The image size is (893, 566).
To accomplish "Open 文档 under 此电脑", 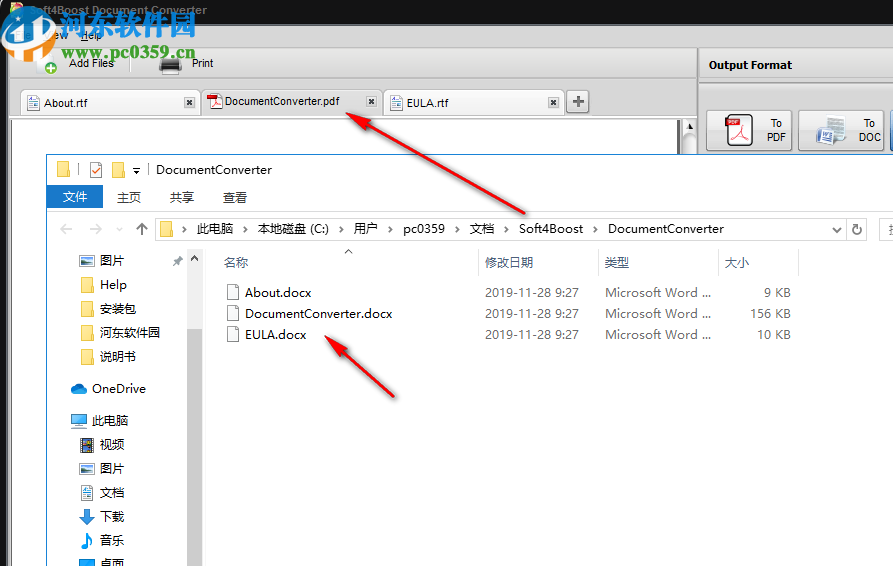I will pos(112,493).
